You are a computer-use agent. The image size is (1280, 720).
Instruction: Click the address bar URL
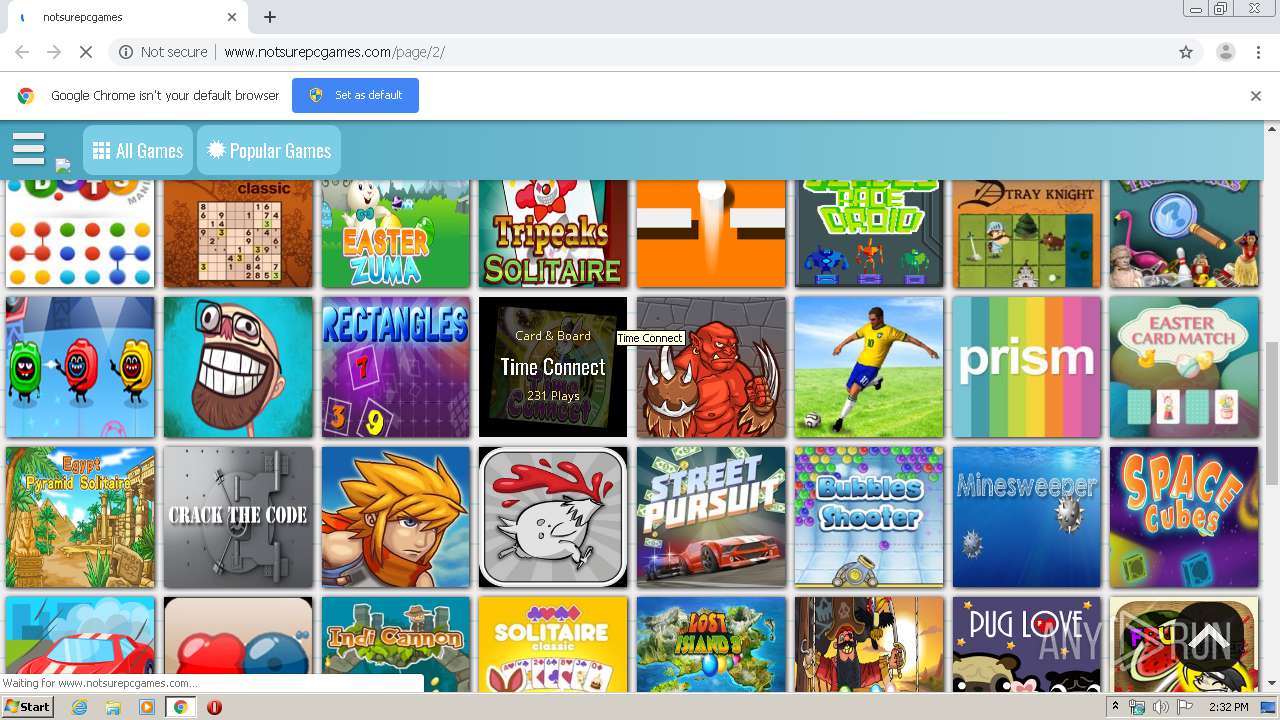coord(334,52)
